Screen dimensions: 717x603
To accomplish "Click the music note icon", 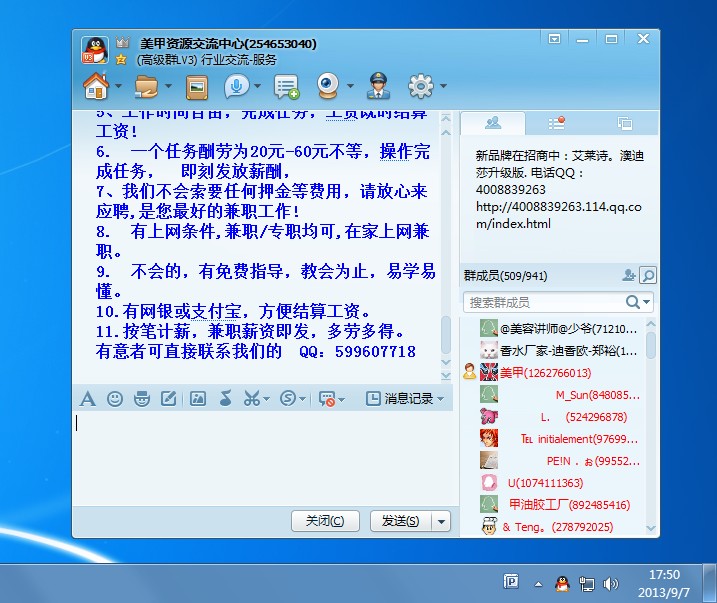I will 226,399.
